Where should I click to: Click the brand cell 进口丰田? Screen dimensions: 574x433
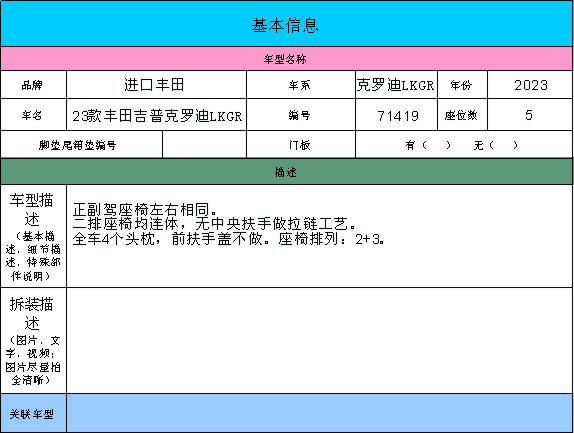click(x=156, y=85)
